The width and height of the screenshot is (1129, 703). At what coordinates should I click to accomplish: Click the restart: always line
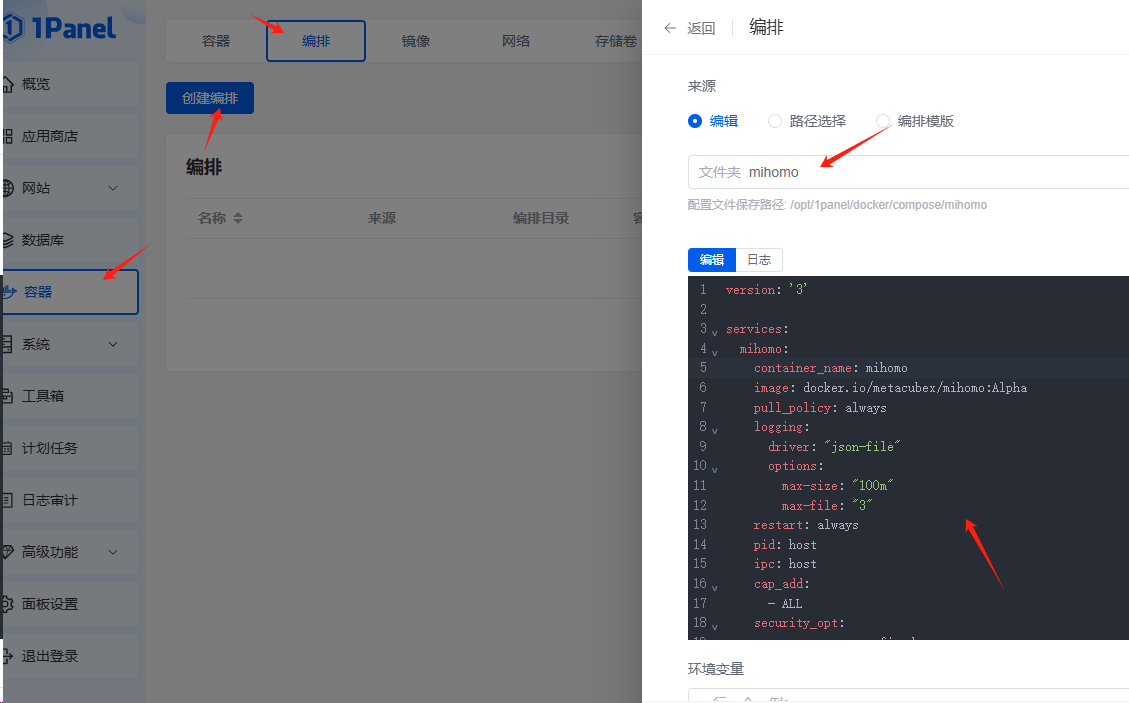click(x=806, y=525)
